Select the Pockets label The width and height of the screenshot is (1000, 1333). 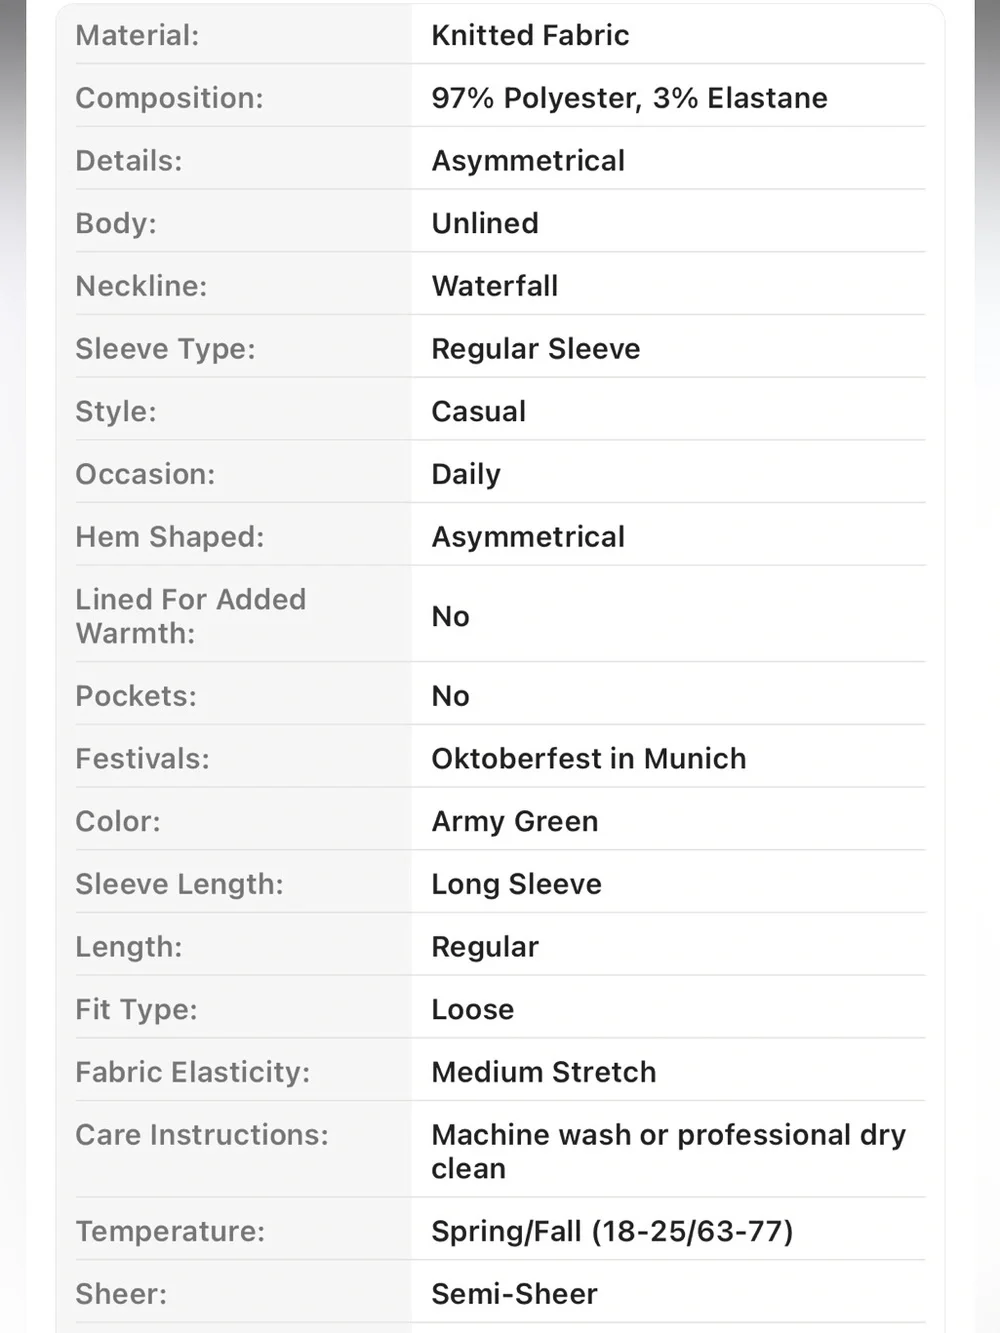(136, 696)
